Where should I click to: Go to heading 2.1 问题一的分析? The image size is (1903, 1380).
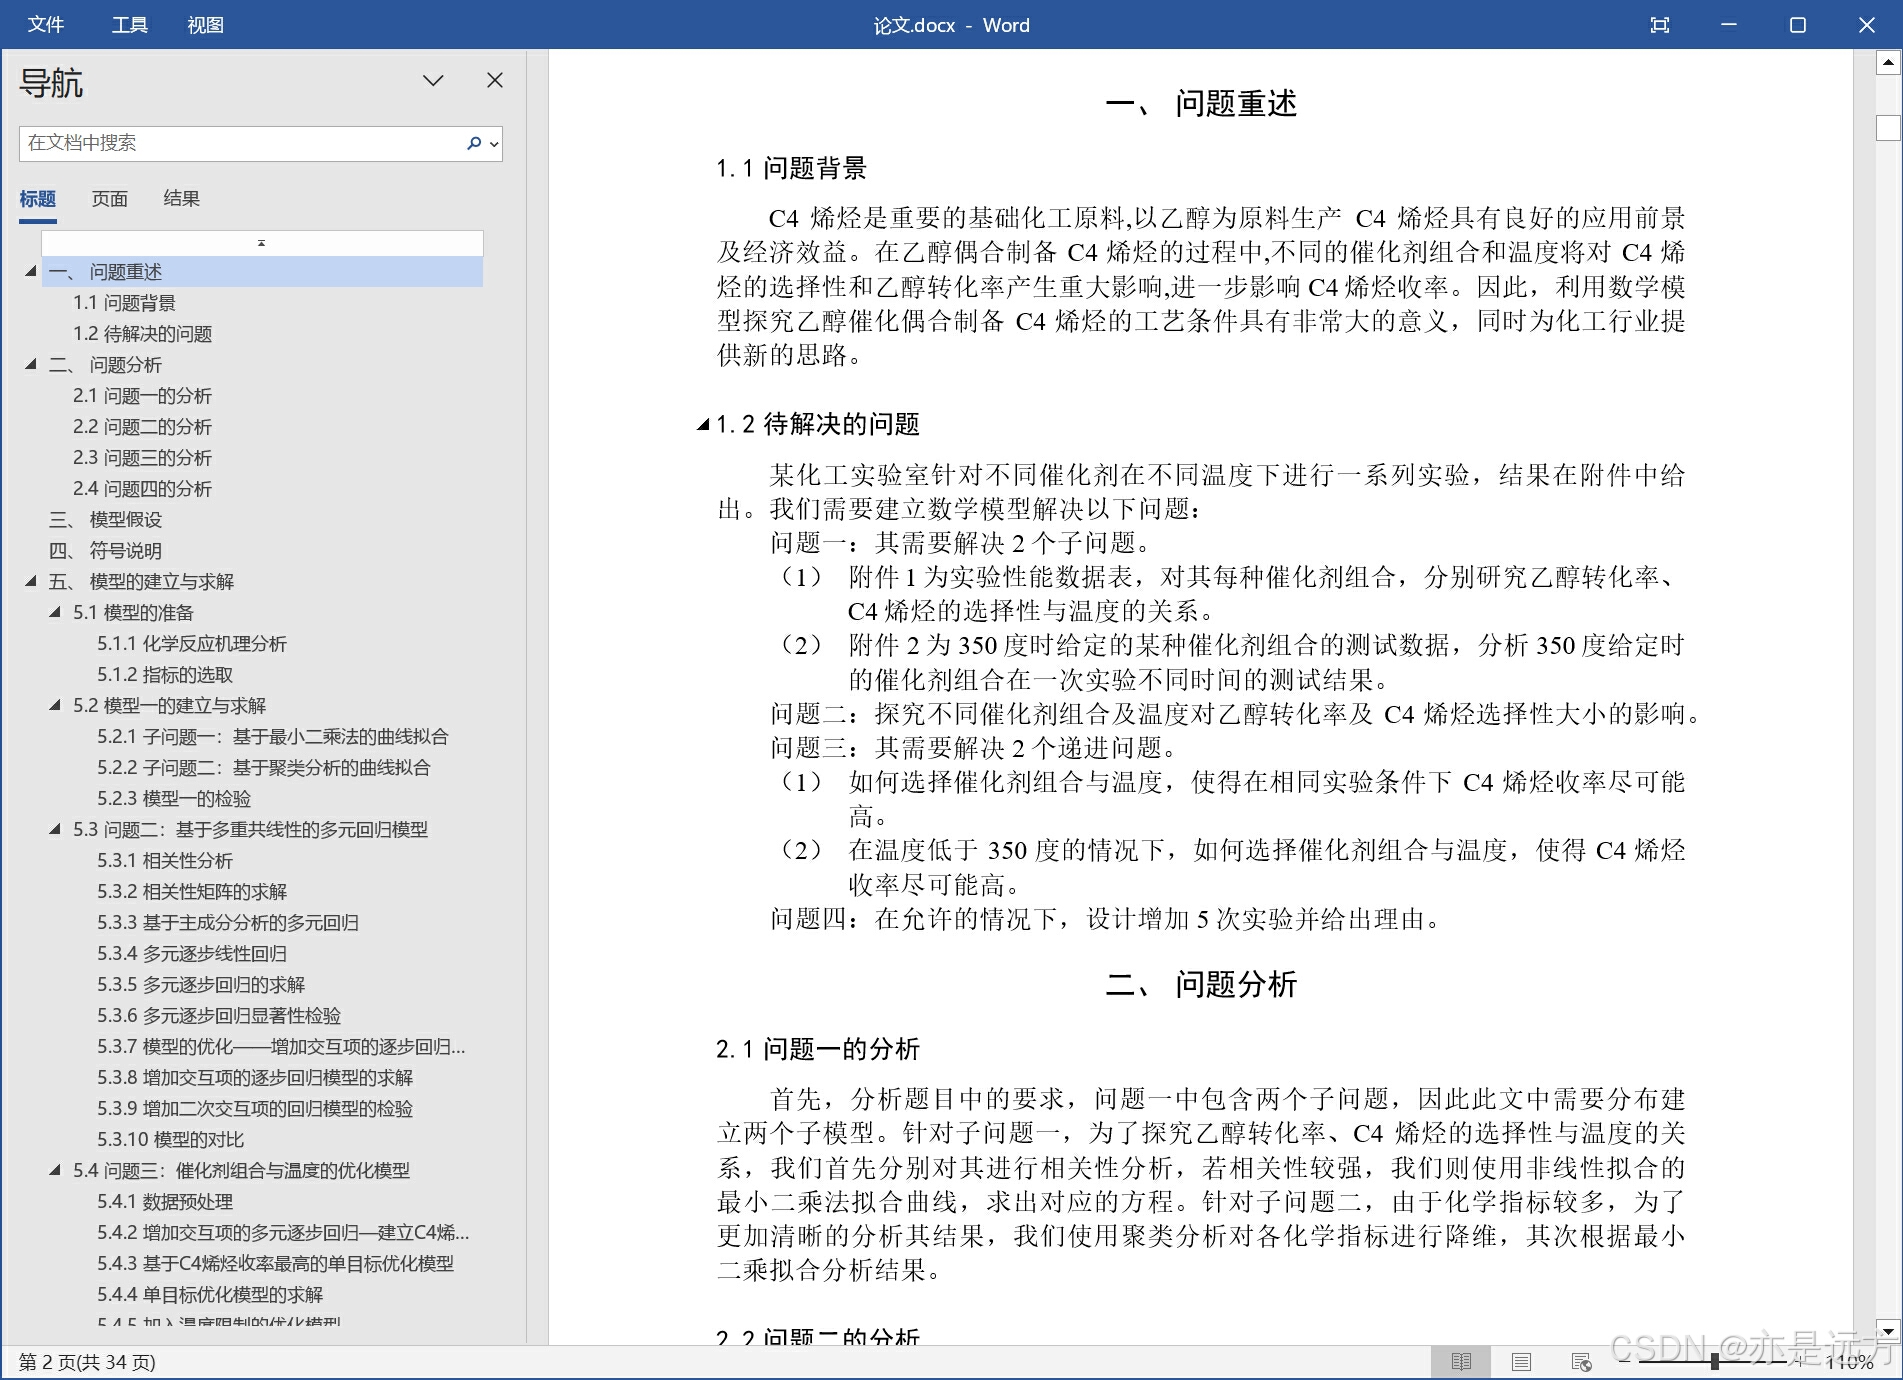142,395
